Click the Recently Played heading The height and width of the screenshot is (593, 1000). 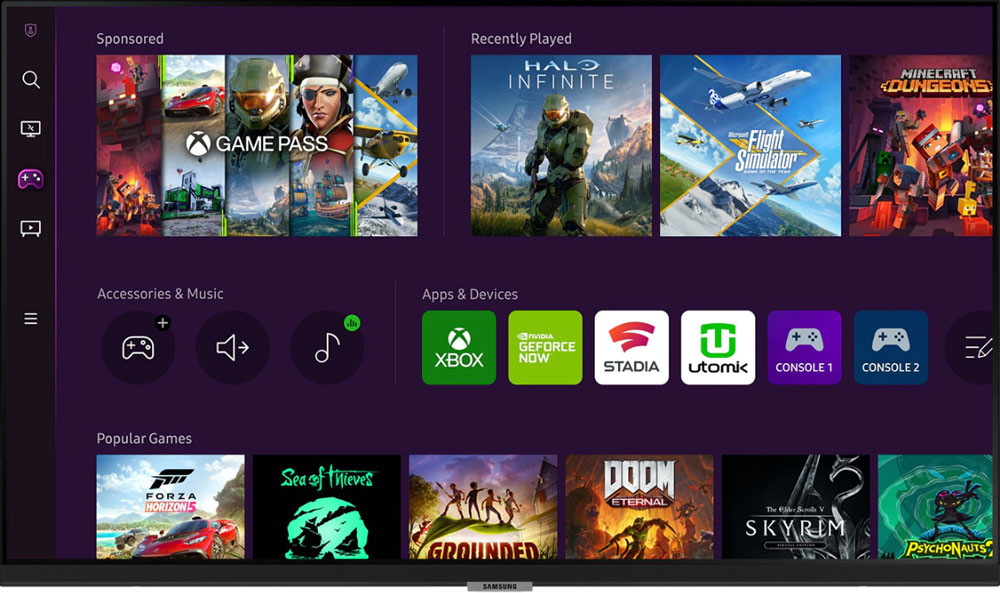coord(521,39)
